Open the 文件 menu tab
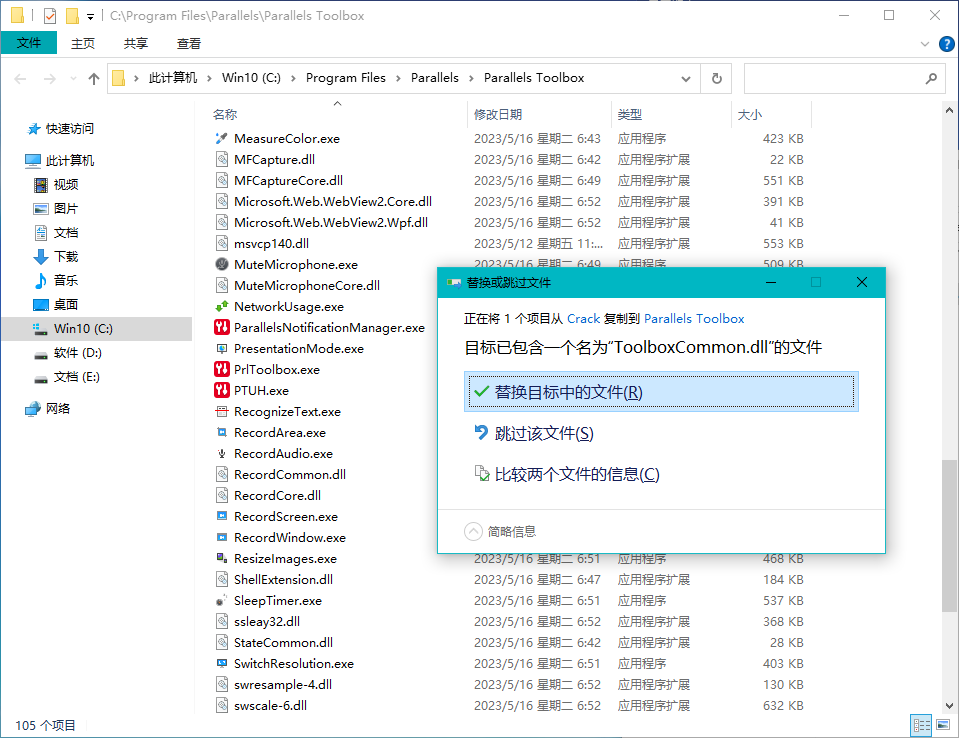This screenshot has height=738, width=959. 29,43
